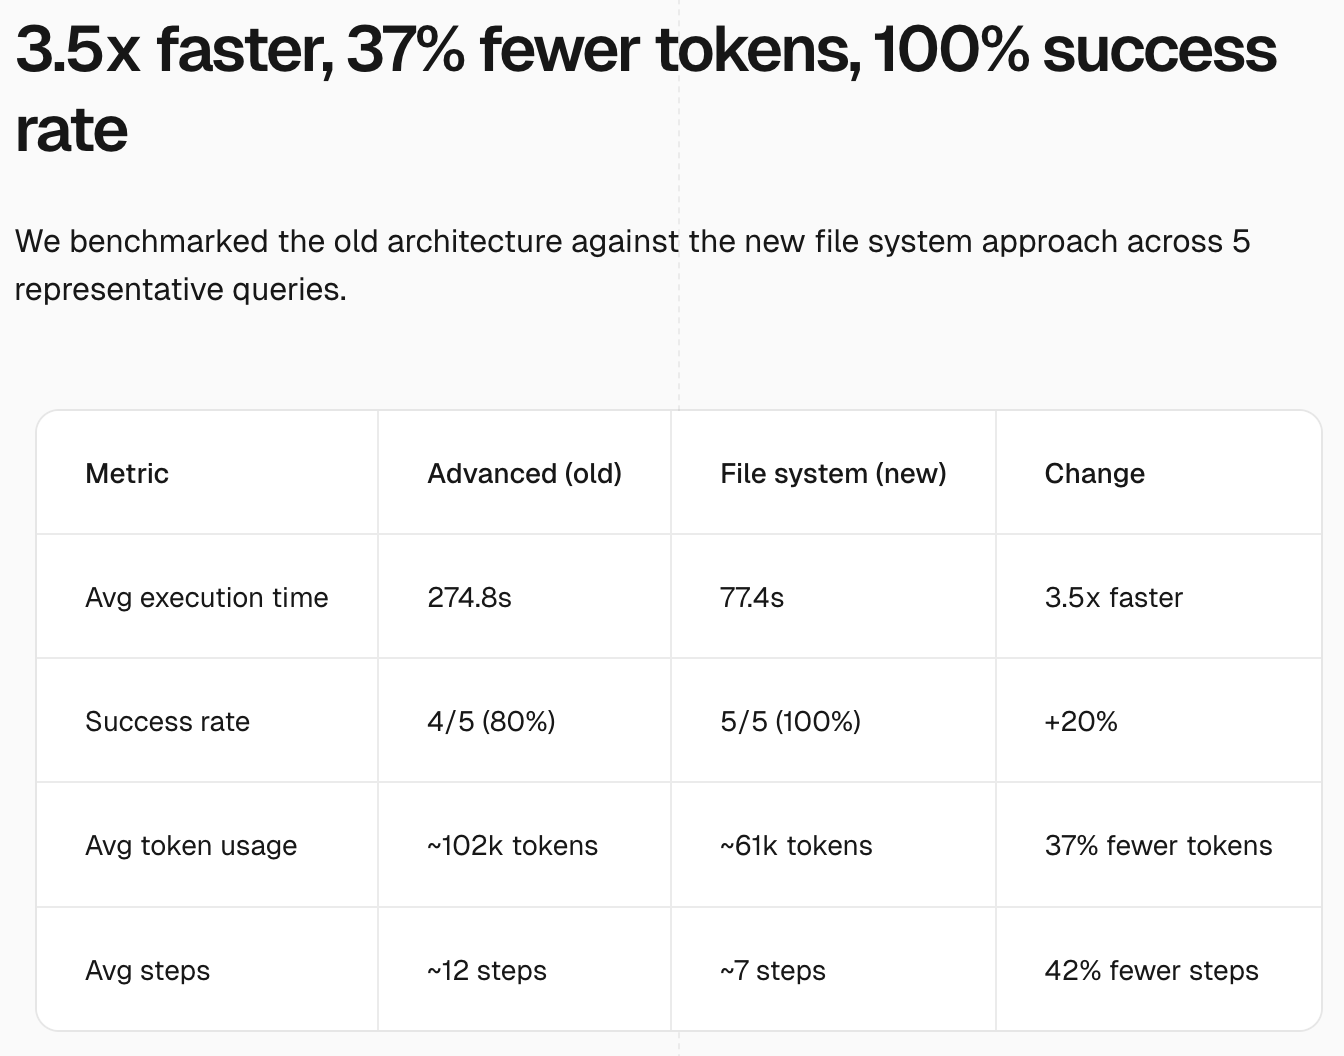Click the benchmark description paragraph
Image resolution: width=1344 pixels, height=1056 pixels.
pos(632,265)
